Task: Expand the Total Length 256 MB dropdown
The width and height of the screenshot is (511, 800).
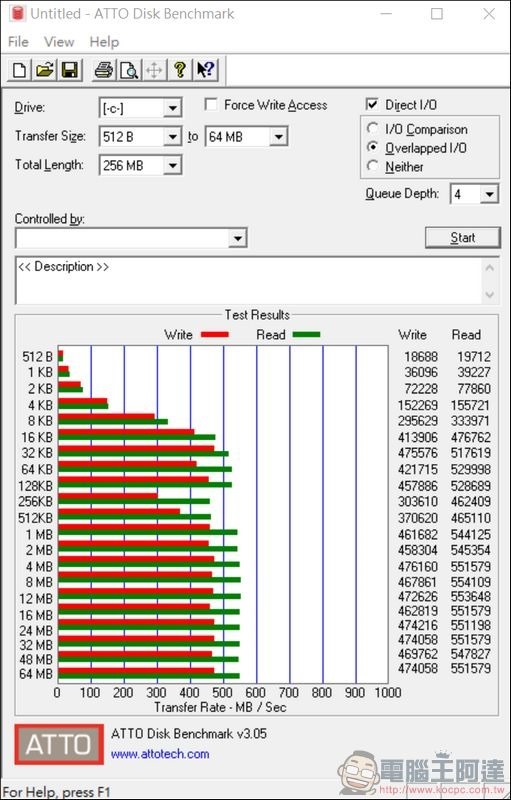Action: click(x=172, y=165)
